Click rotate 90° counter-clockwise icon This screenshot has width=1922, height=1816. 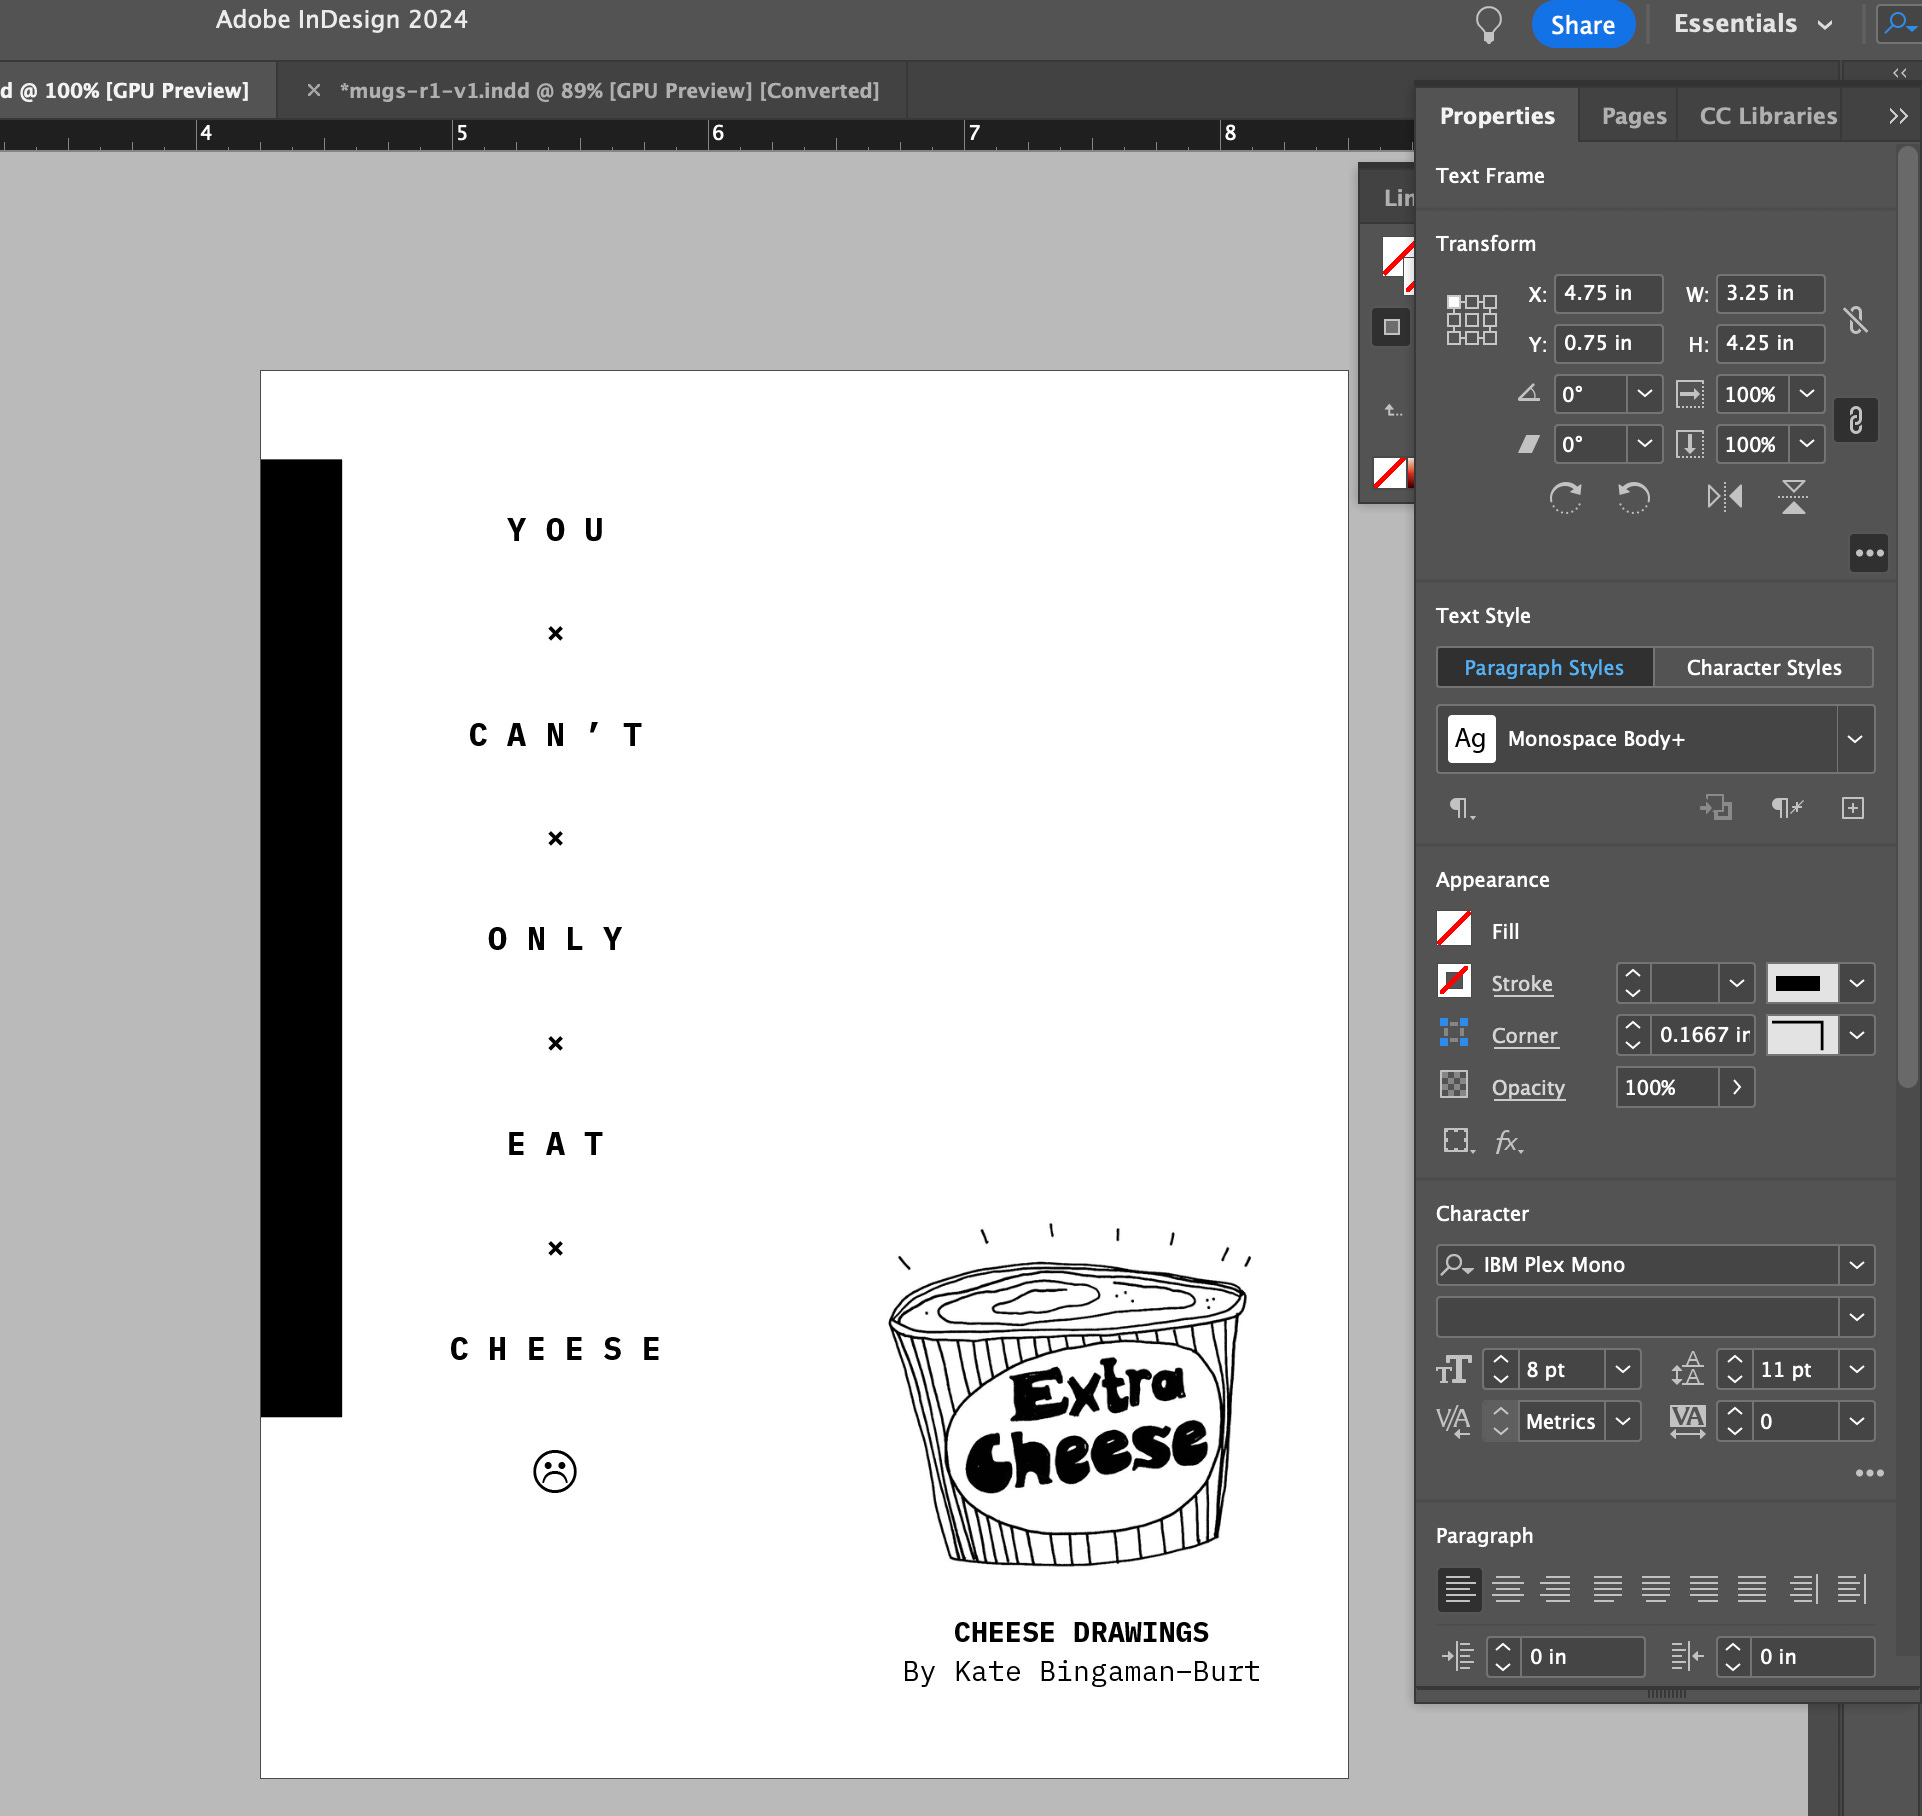[x=1634, y=497]
